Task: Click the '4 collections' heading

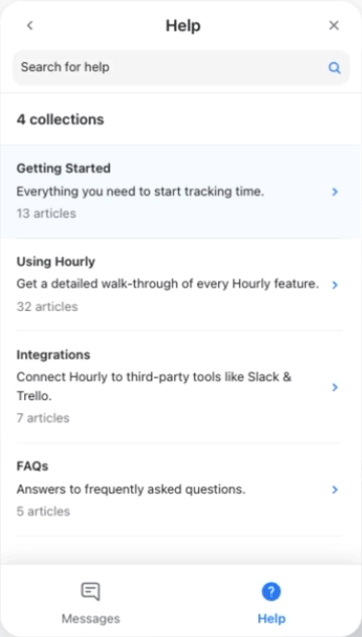Action: [x=60, y=119]
